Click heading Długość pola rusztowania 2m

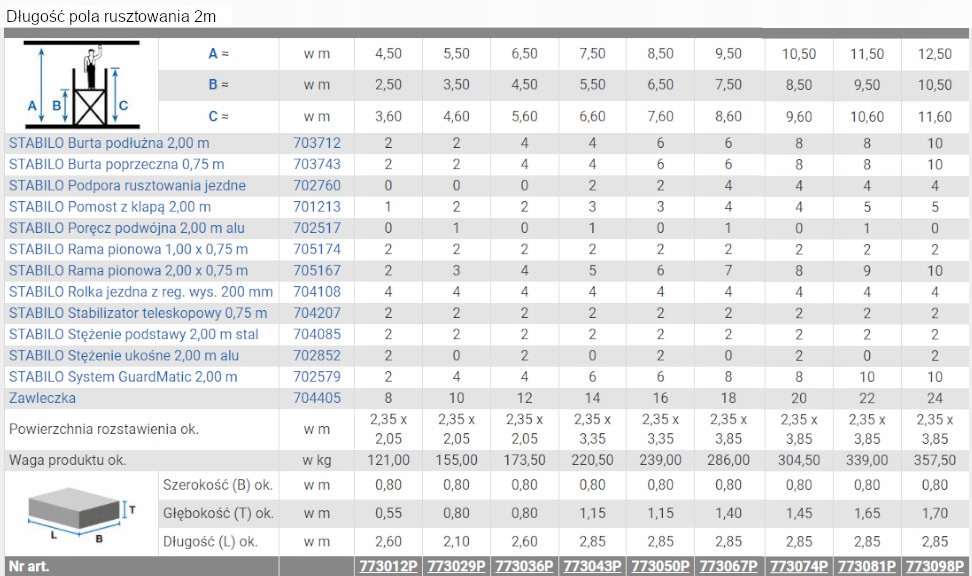[111, 17]
